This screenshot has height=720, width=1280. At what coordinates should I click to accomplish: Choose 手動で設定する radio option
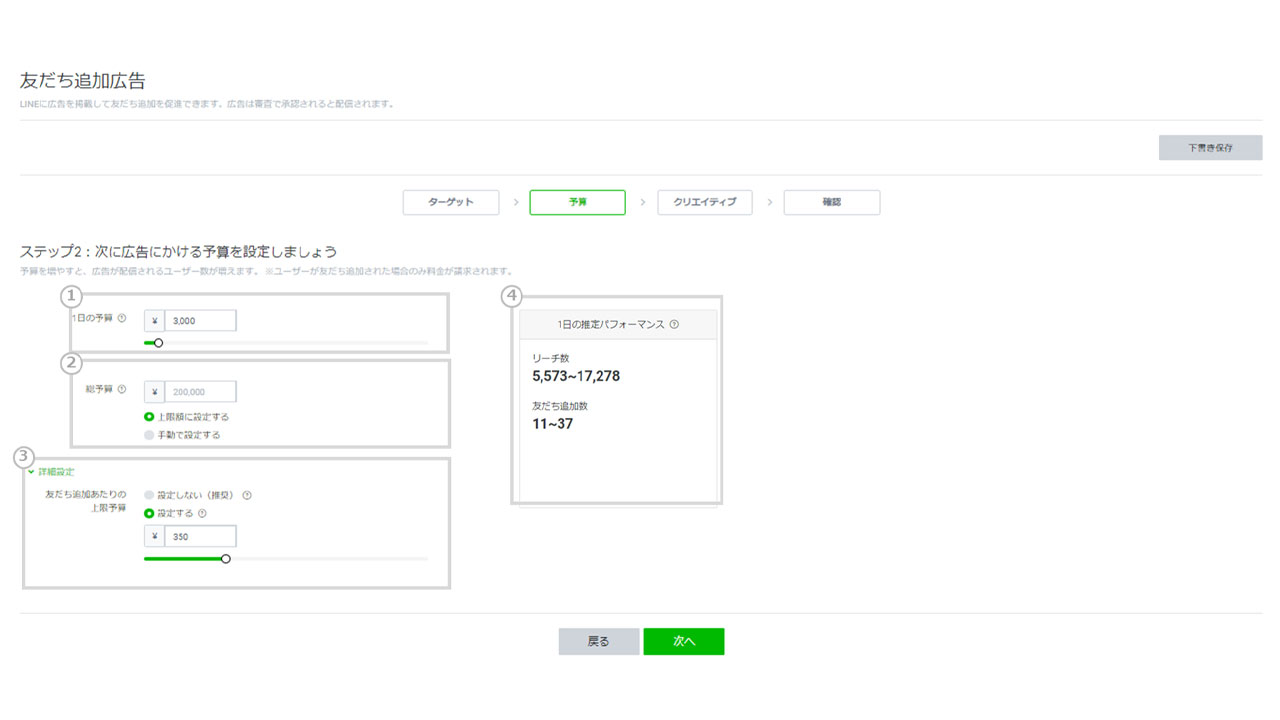[150, 435]
